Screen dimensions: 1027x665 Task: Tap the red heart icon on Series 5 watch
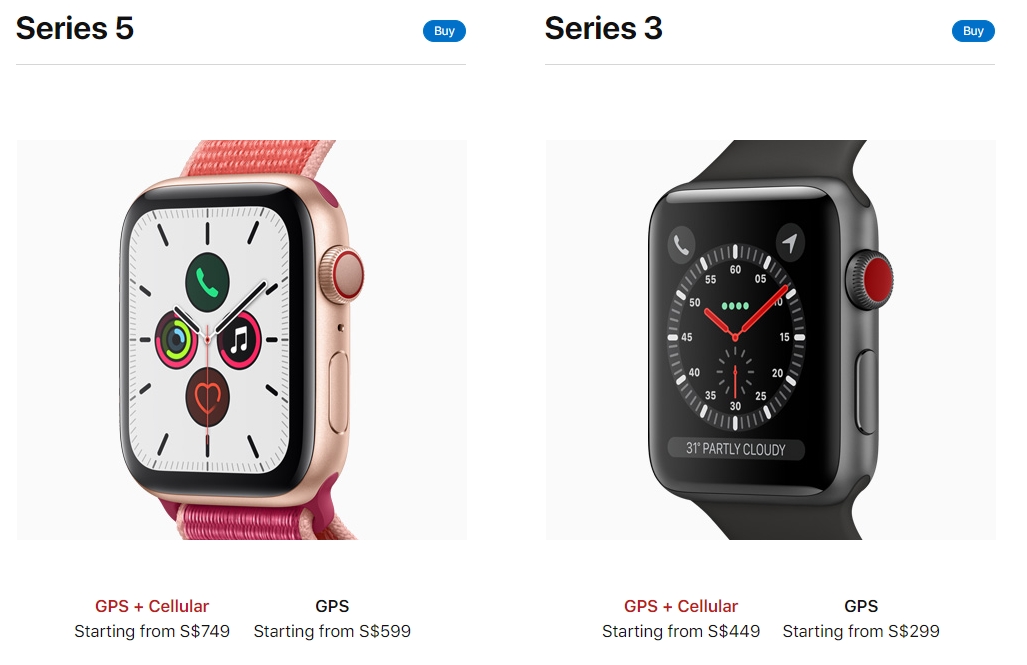click(208, 398)
